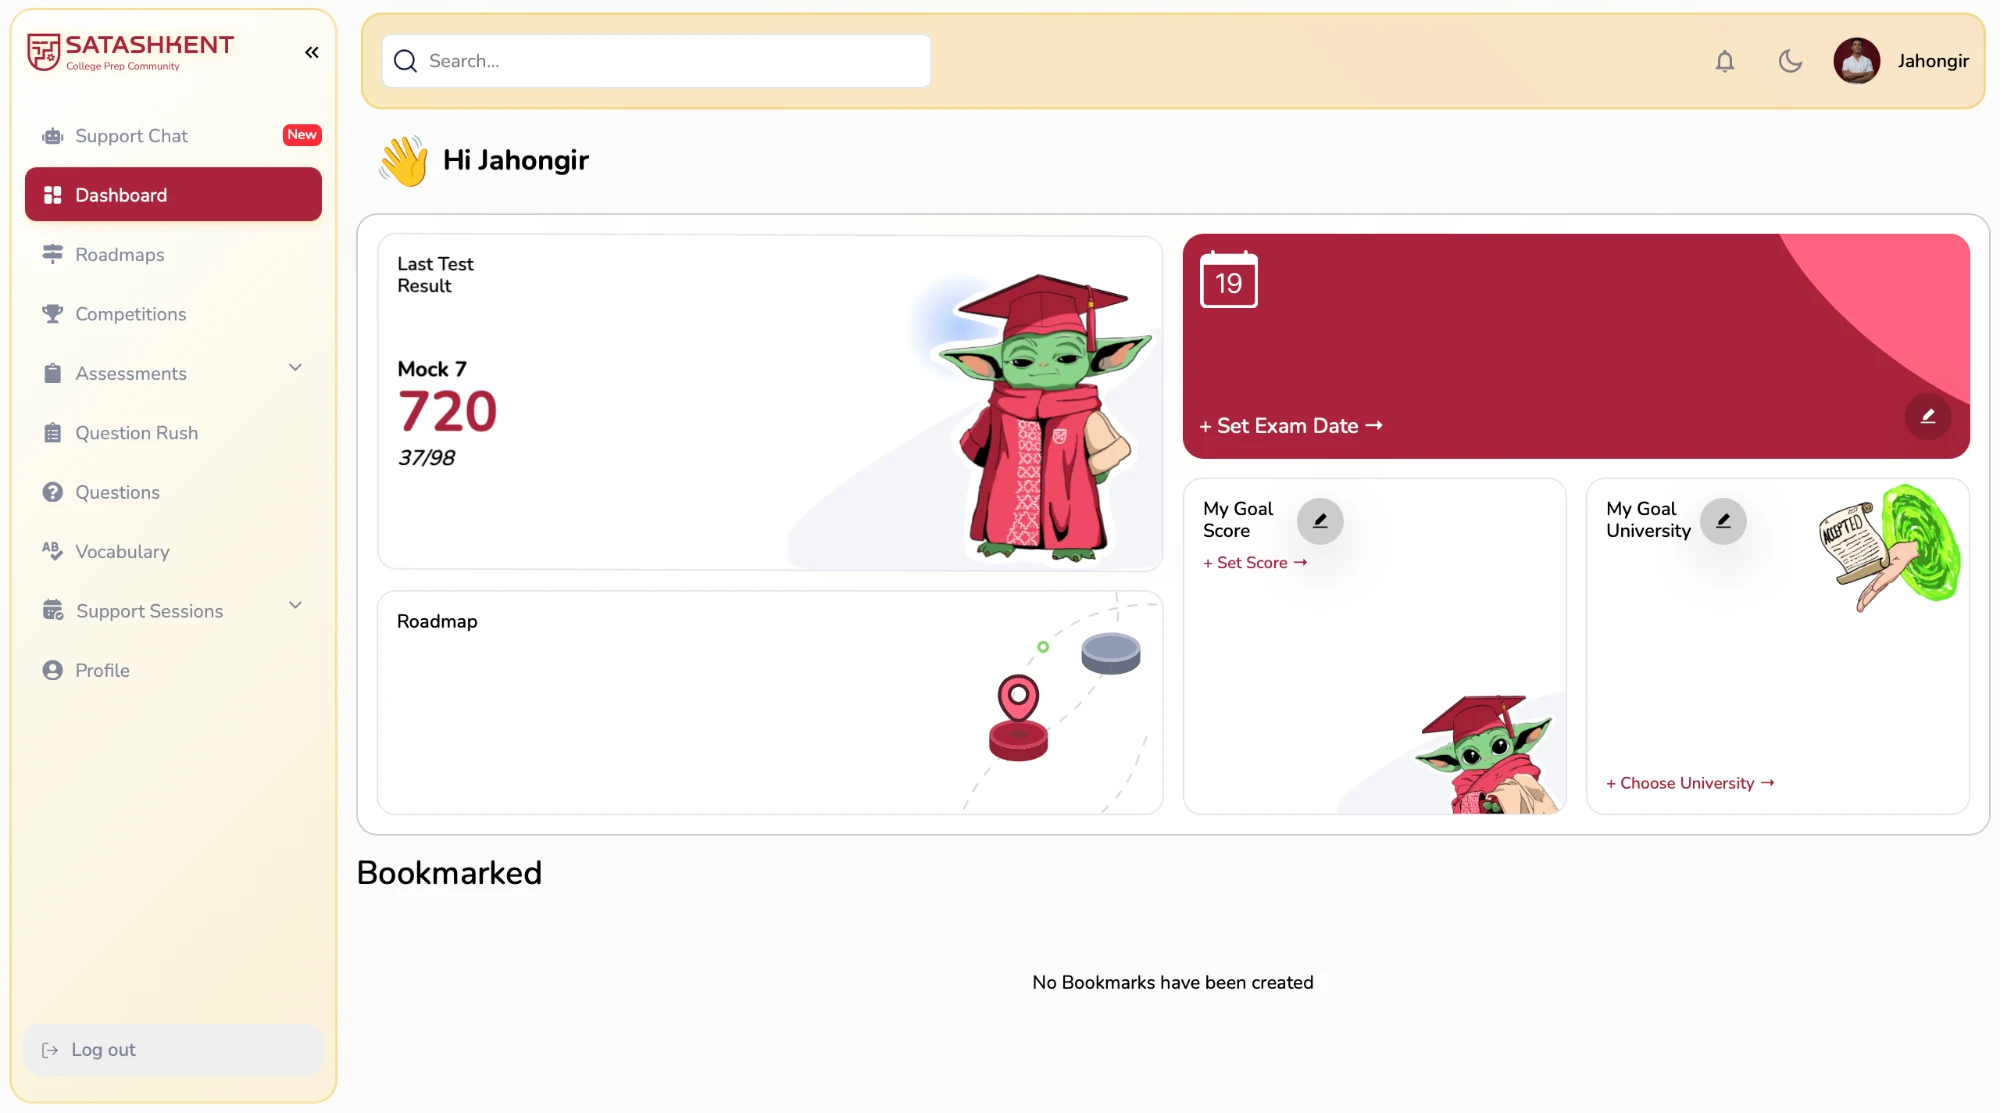Click the Roadmaps signpost icon
The width and height of the screenshot is (2000, 1113).
pos(53,254)
